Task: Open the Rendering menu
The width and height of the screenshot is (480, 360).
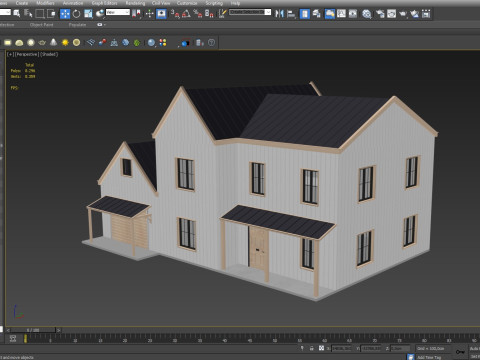Action: coord(135,3)
